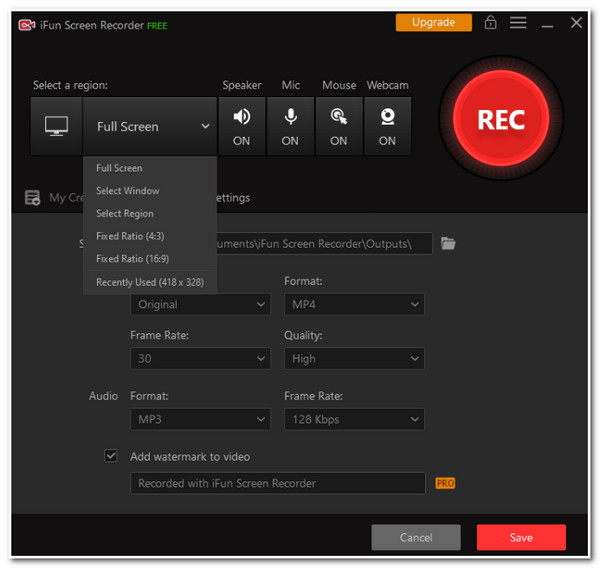Pick Fixed Ratio (4:3) option
Image resolution: width=600 pixels, height=568 pixels.
[150, 236]
